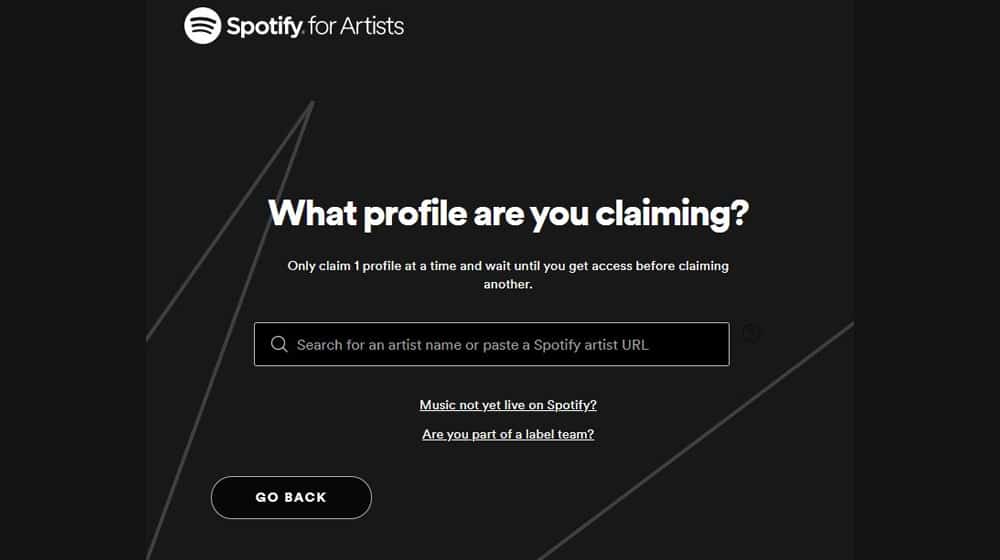Follow the 'Are you part of a label team?' link
Viewport: 1000px width, 560px height.
point(508,434)
